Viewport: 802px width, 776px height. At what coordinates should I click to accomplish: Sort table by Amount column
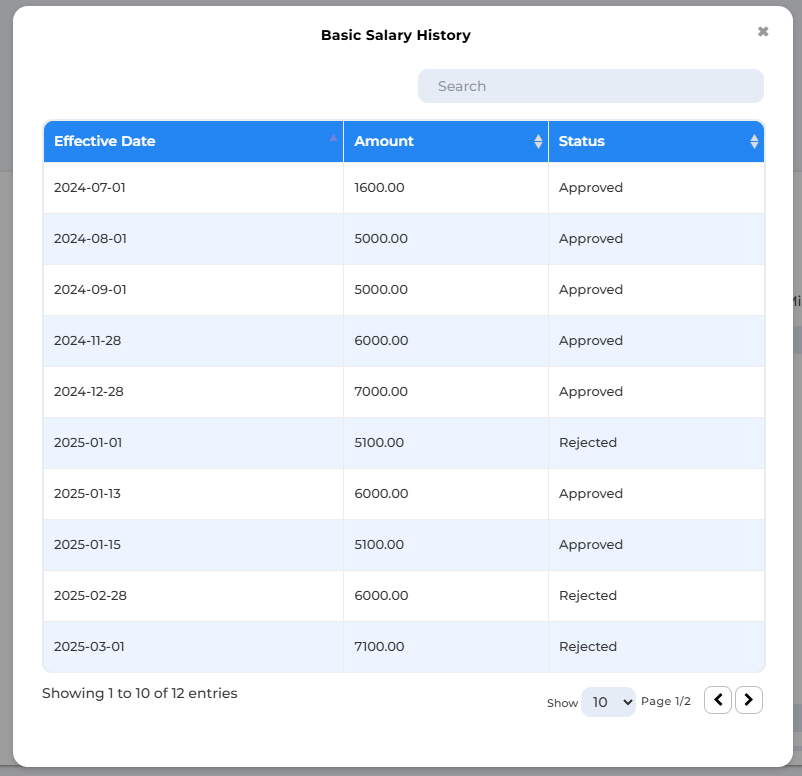coord(446,141)
